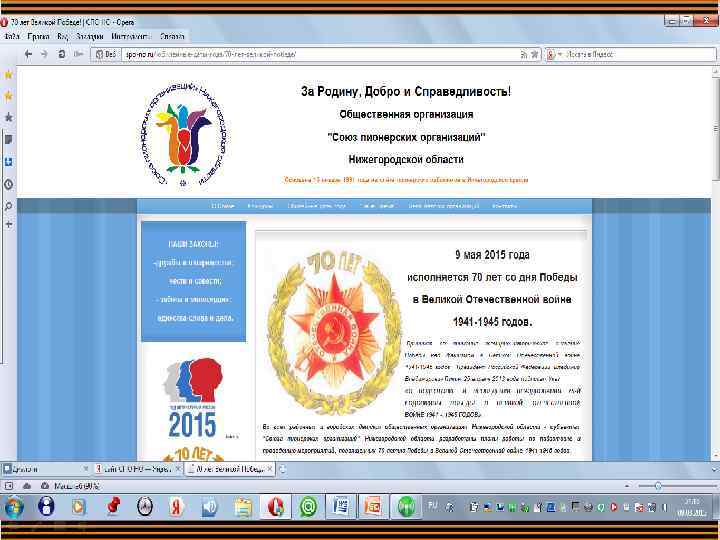Click the gray star sidebar icon

[8, 117]
